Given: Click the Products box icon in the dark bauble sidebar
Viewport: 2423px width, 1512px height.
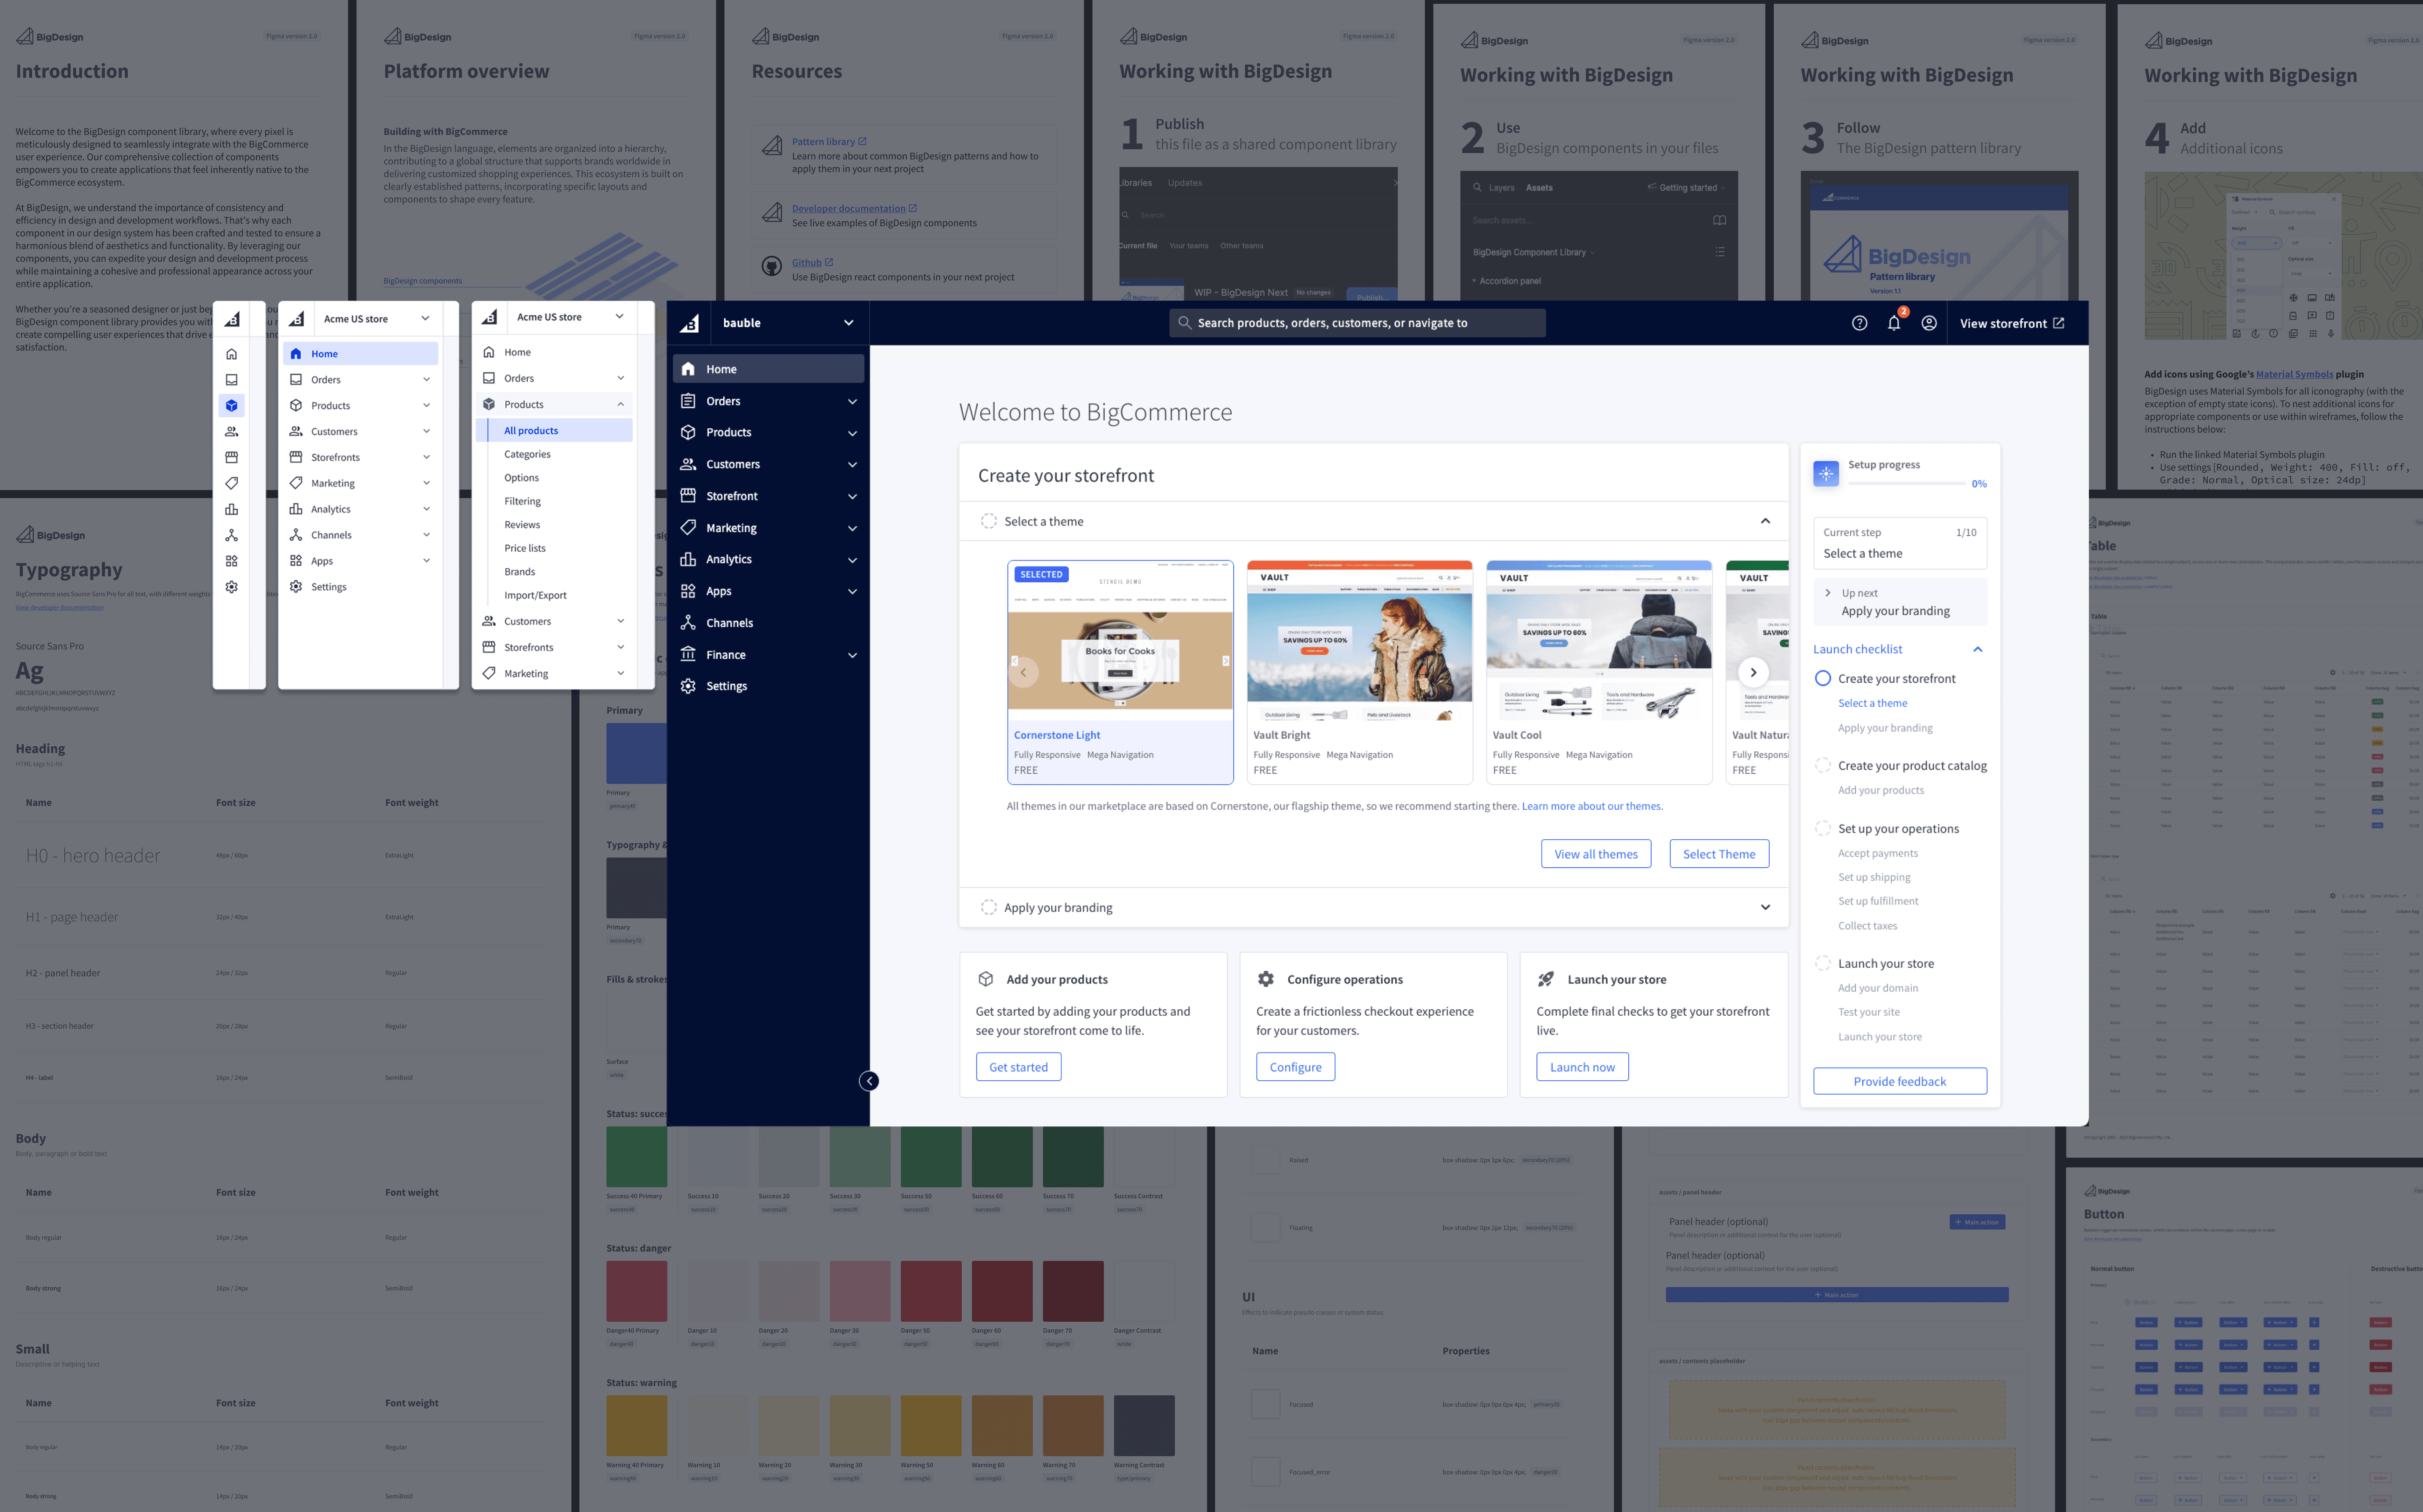Looking at the screenshot, I should 688,432.
